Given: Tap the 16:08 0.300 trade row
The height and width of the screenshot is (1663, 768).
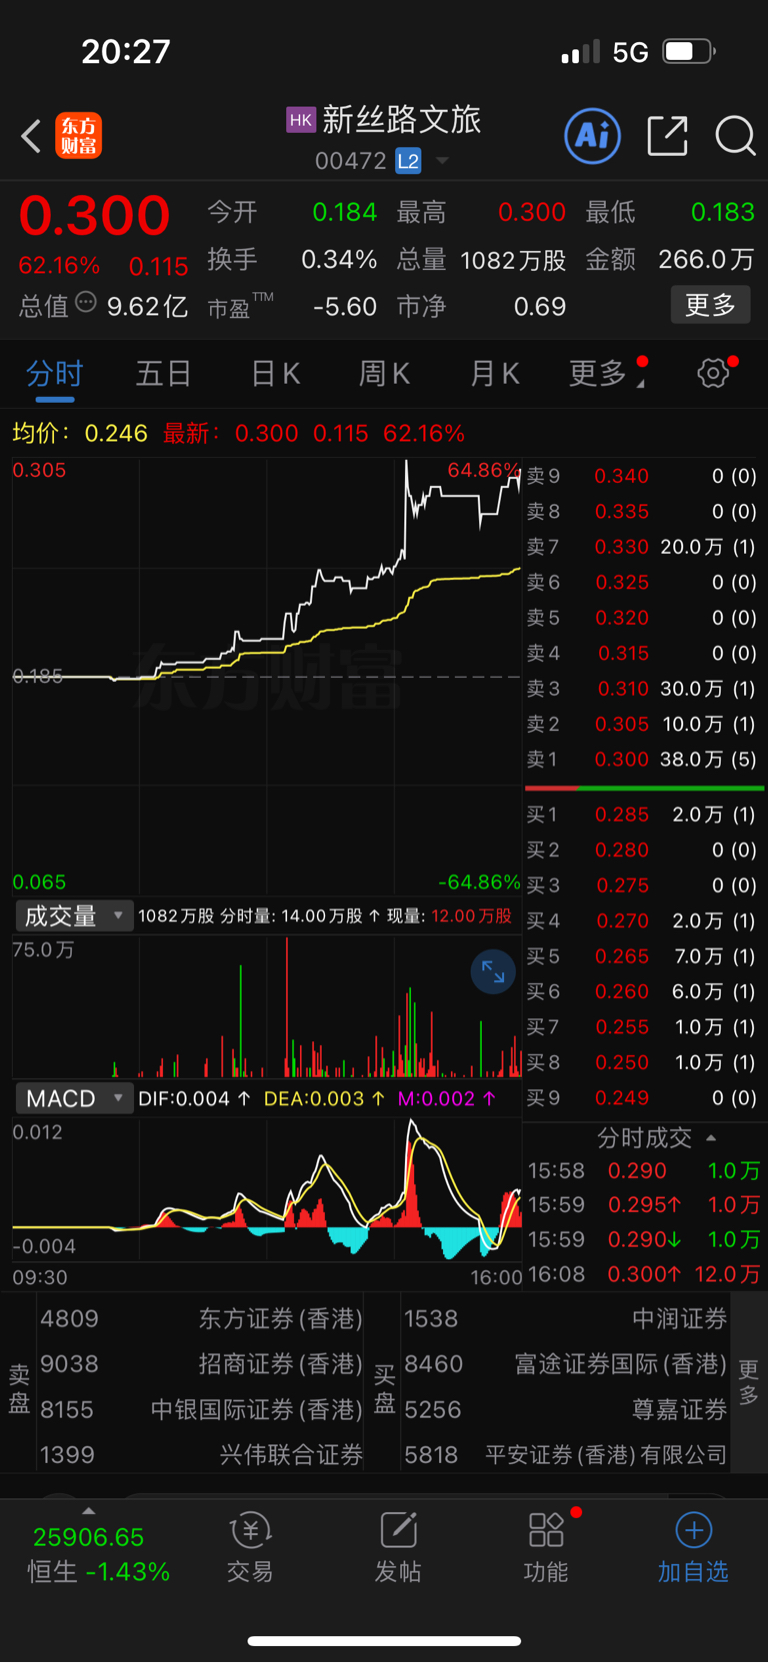Looking at the screenshot, I should pyautogui.click(x=644, y=1274).
